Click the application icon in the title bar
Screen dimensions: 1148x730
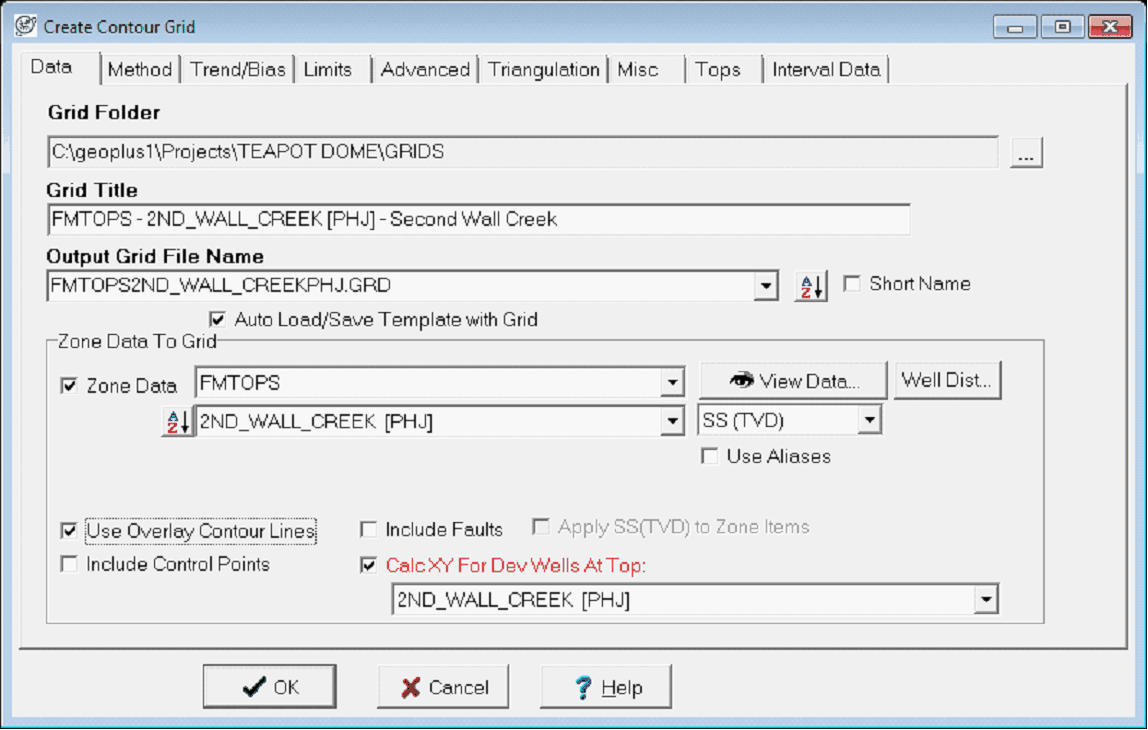[26, 26]
